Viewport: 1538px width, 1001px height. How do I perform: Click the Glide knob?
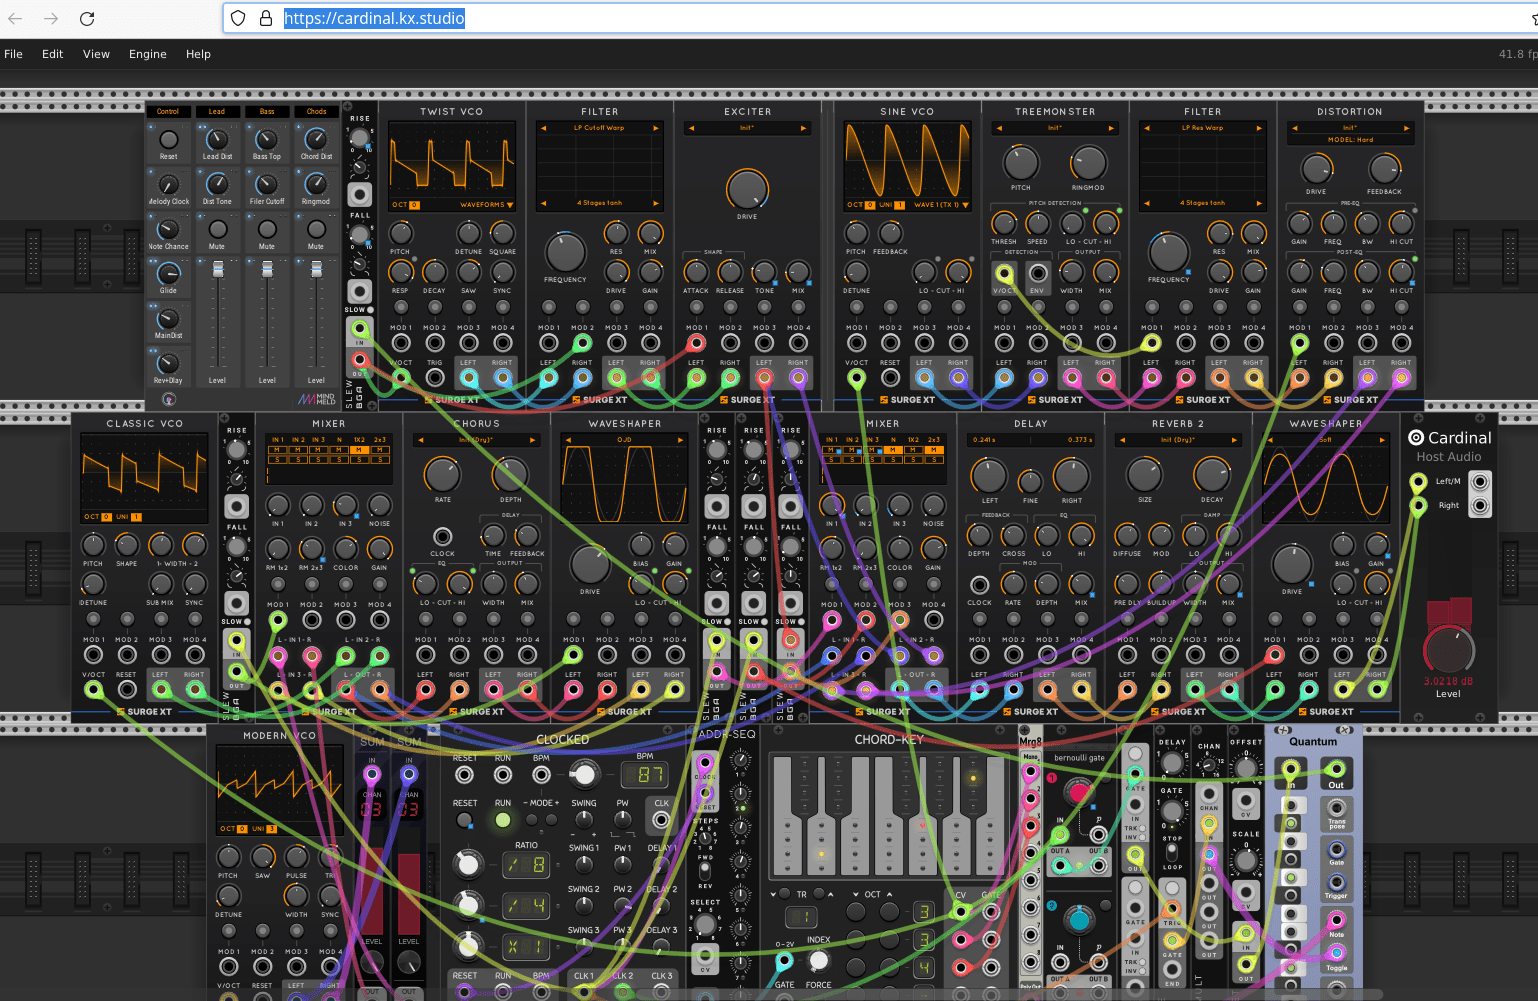pyautogui.click(x=168, y=273)
